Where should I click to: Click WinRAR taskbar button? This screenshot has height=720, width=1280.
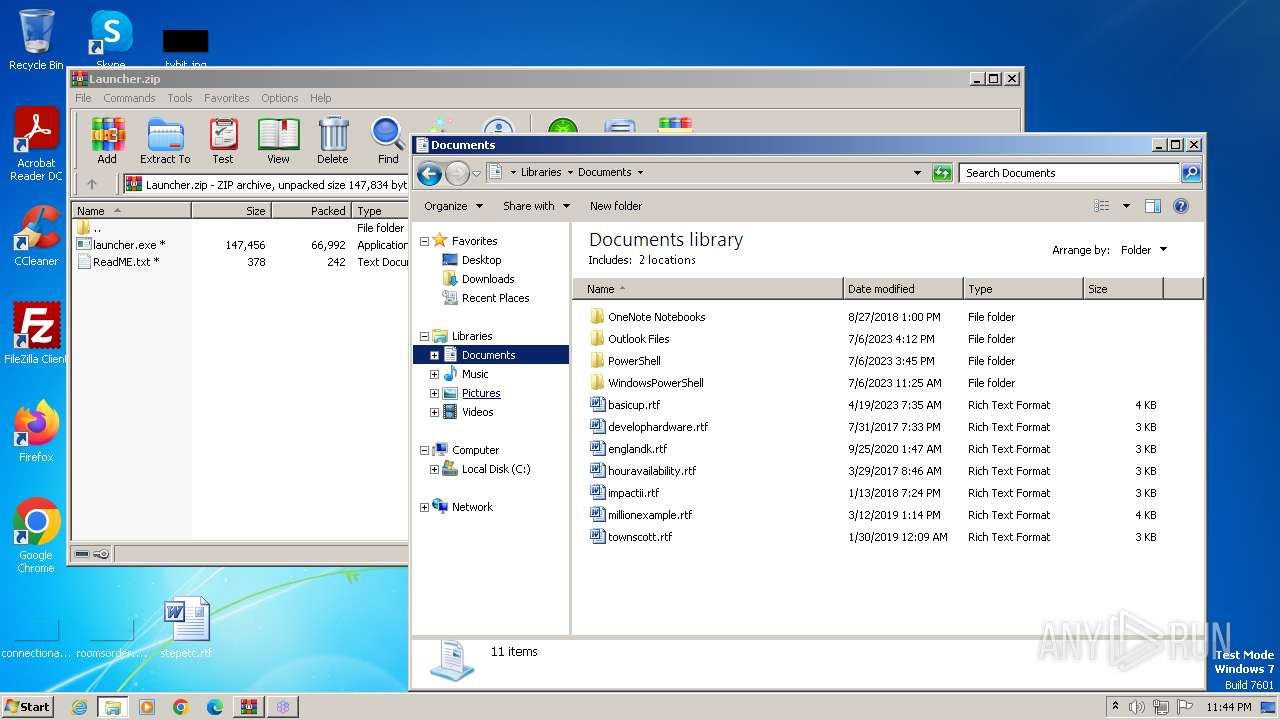coord(249,707)
